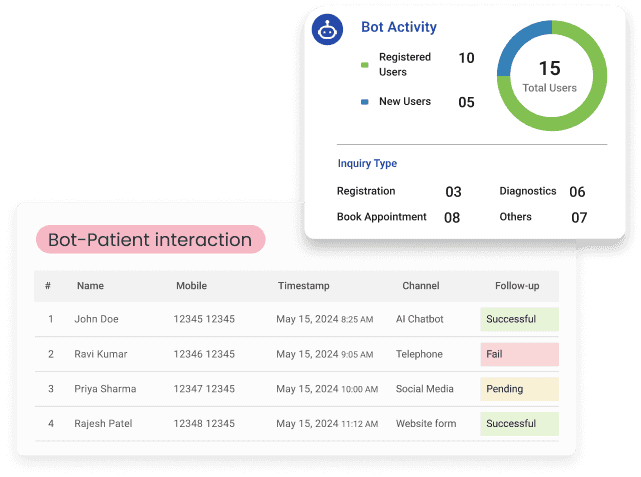Screen dimensions: 641x477
Task: Click the Book Appointment inquiry entry
Action: click(x=382, y=217)
